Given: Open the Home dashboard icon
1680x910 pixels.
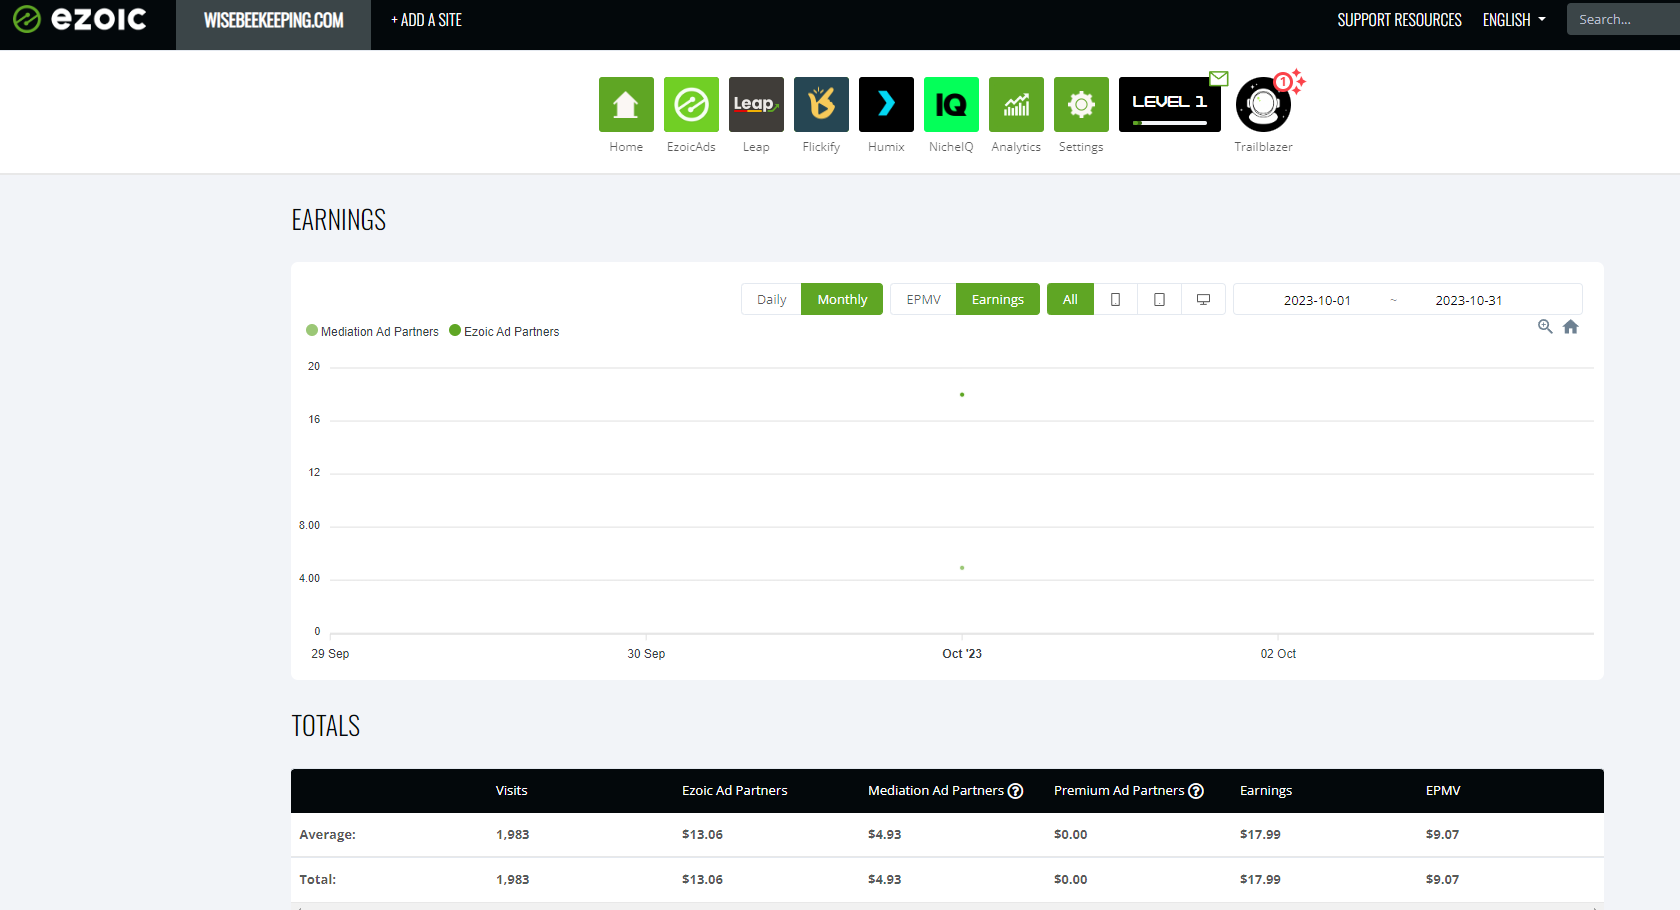Looking at the screenshot, I should (x=626, y=104).
